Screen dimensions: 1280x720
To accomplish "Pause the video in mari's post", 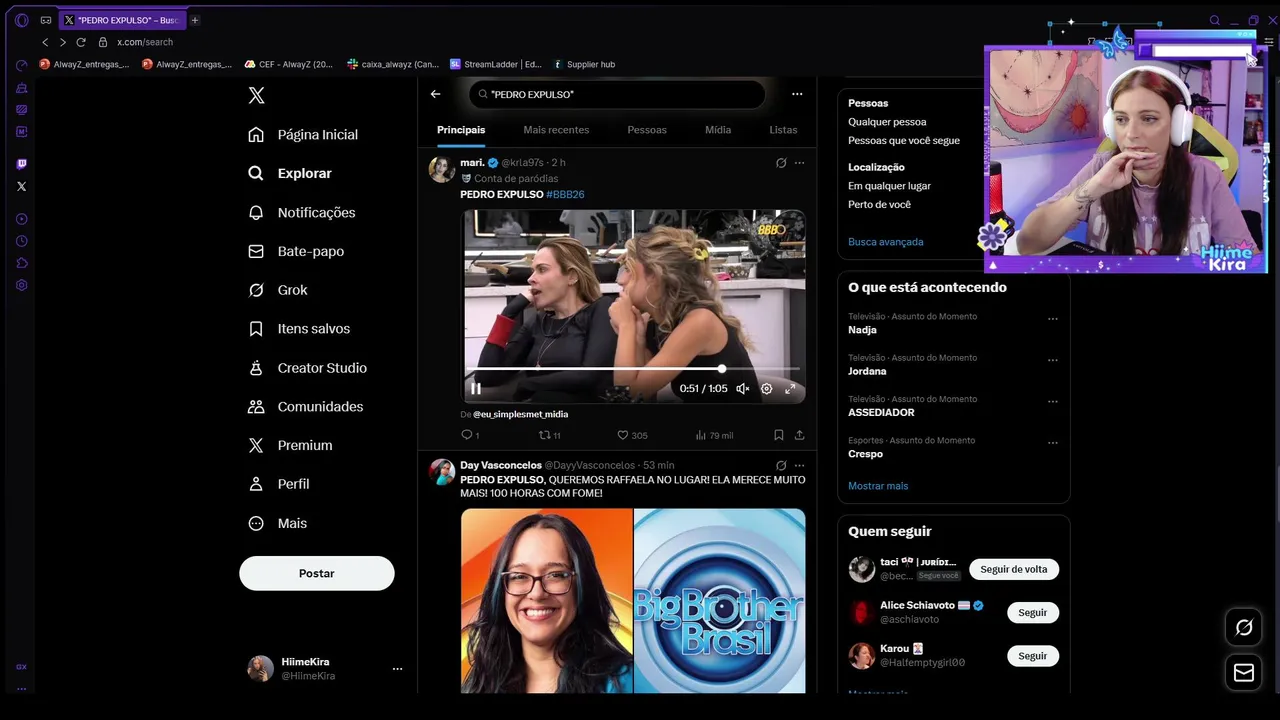I will [476, 388].
